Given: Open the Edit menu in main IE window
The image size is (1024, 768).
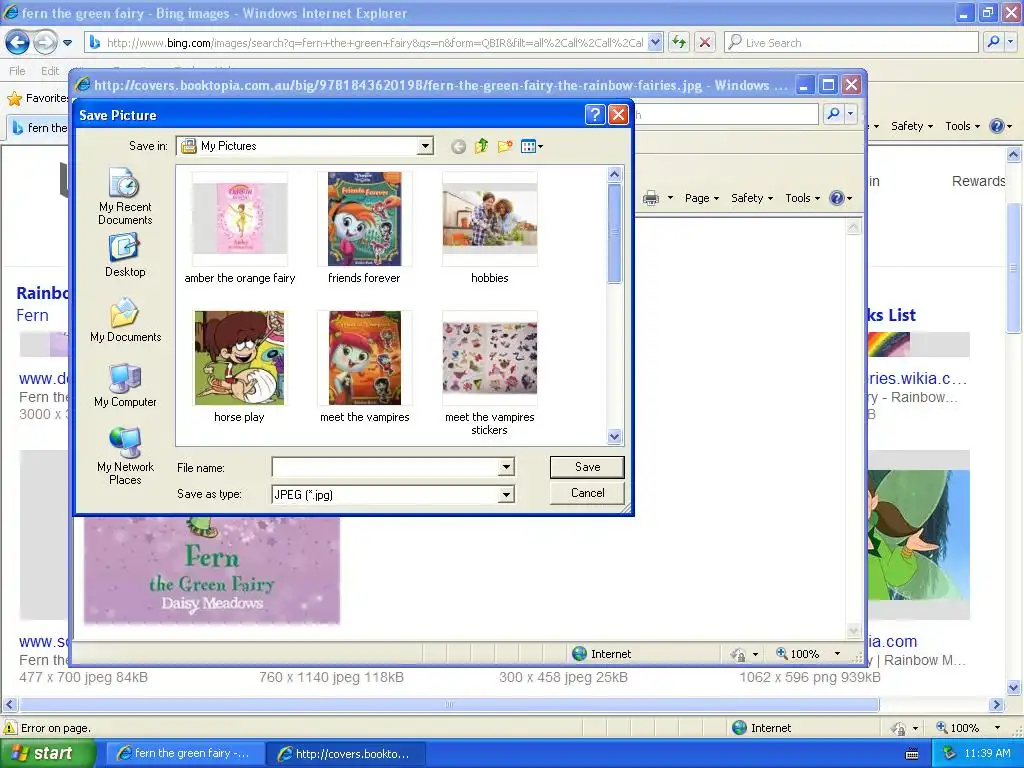Looking at the screenshot, I should [x=50, y=71].
